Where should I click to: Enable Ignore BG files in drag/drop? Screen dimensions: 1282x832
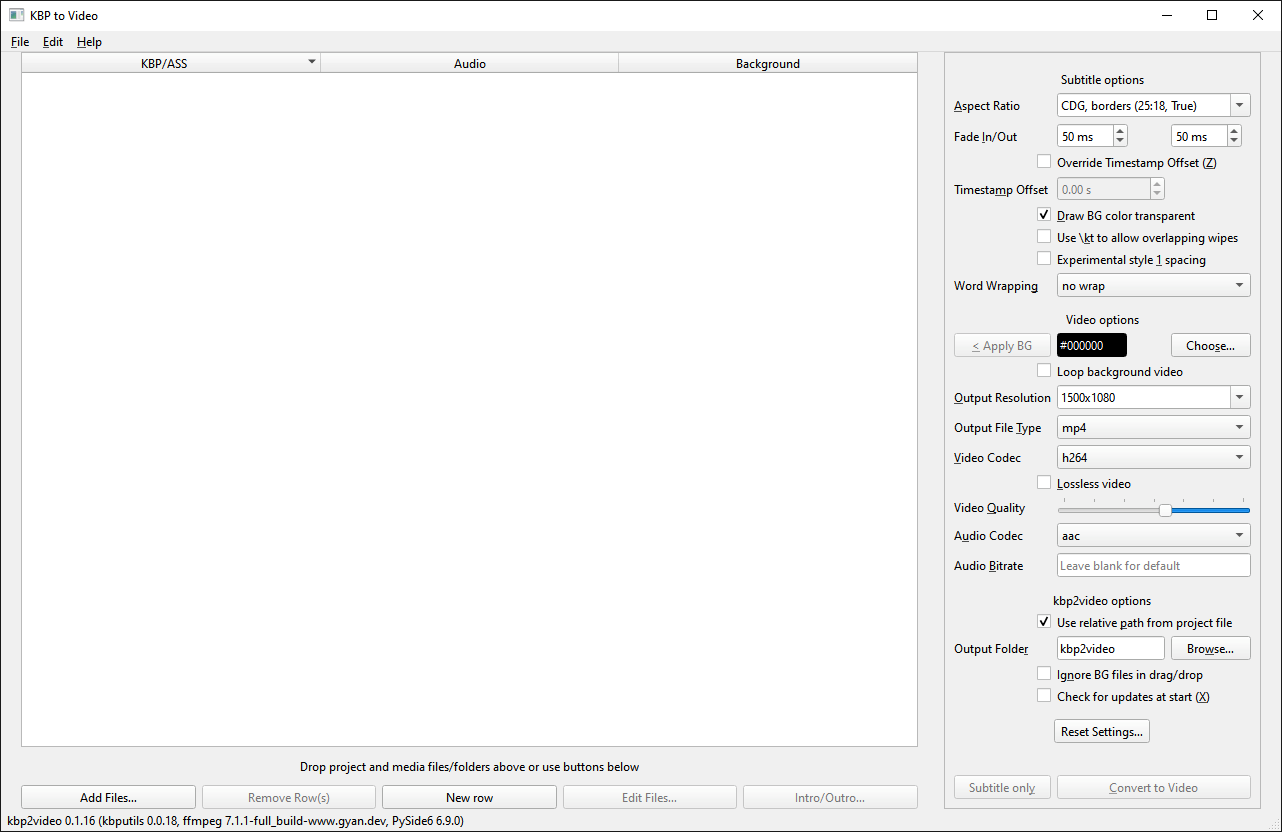[1044, 674]
